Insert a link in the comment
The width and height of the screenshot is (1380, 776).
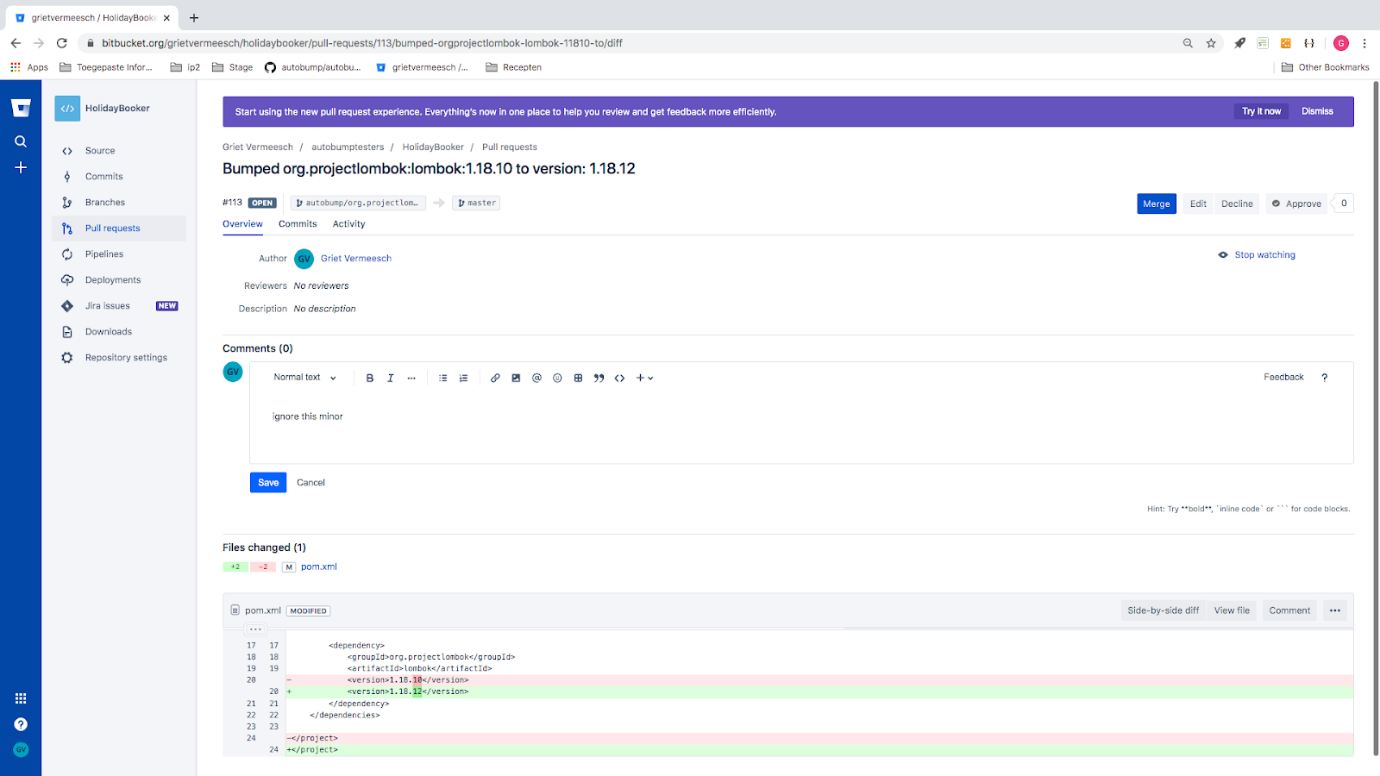pos(495,378)
